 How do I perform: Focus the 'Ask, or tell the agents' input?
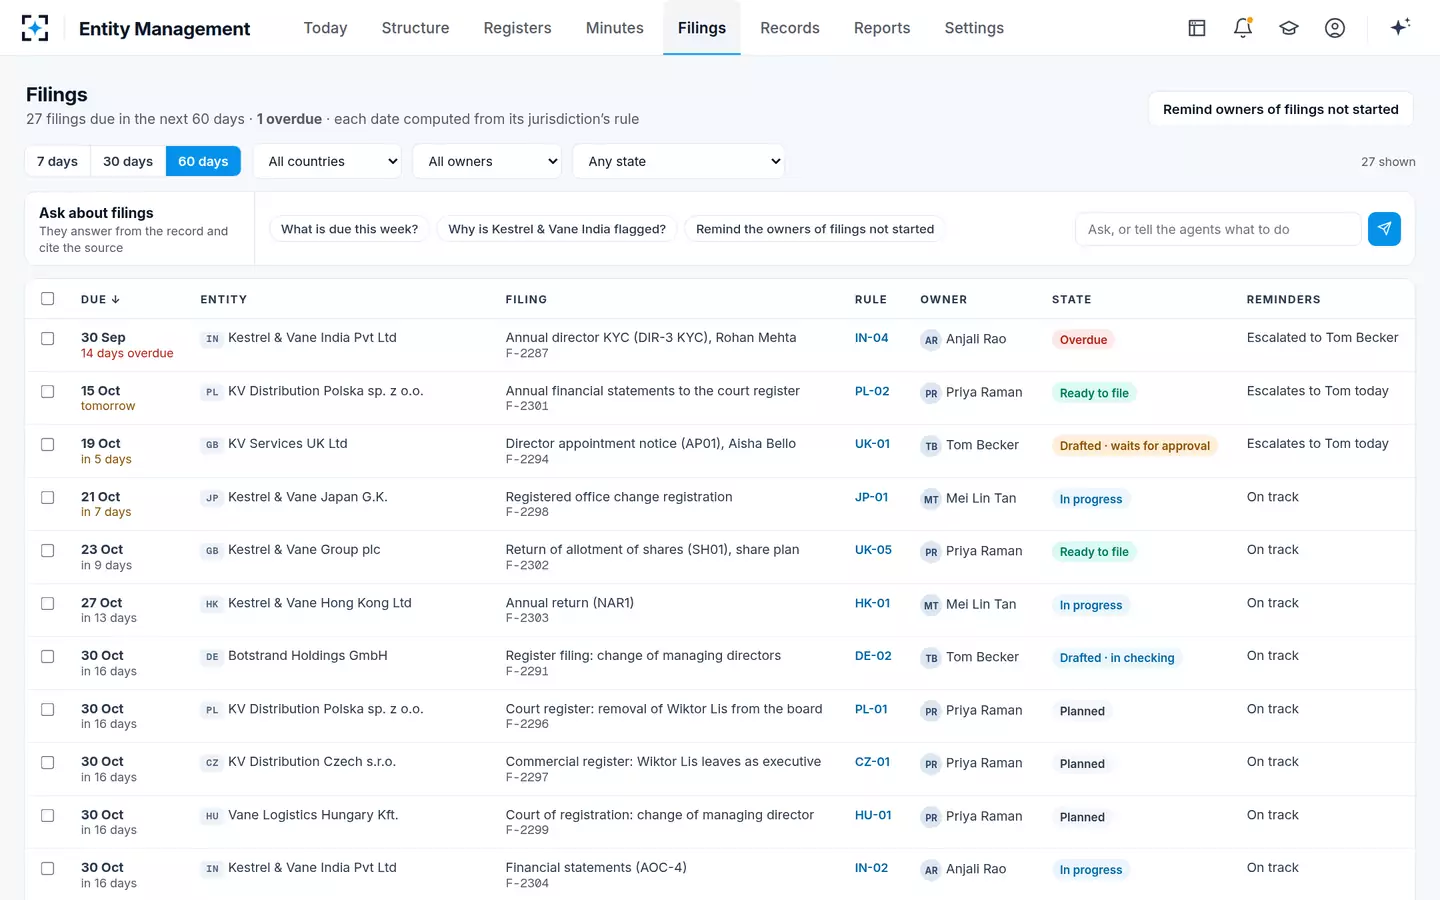tap(1218, 229)
